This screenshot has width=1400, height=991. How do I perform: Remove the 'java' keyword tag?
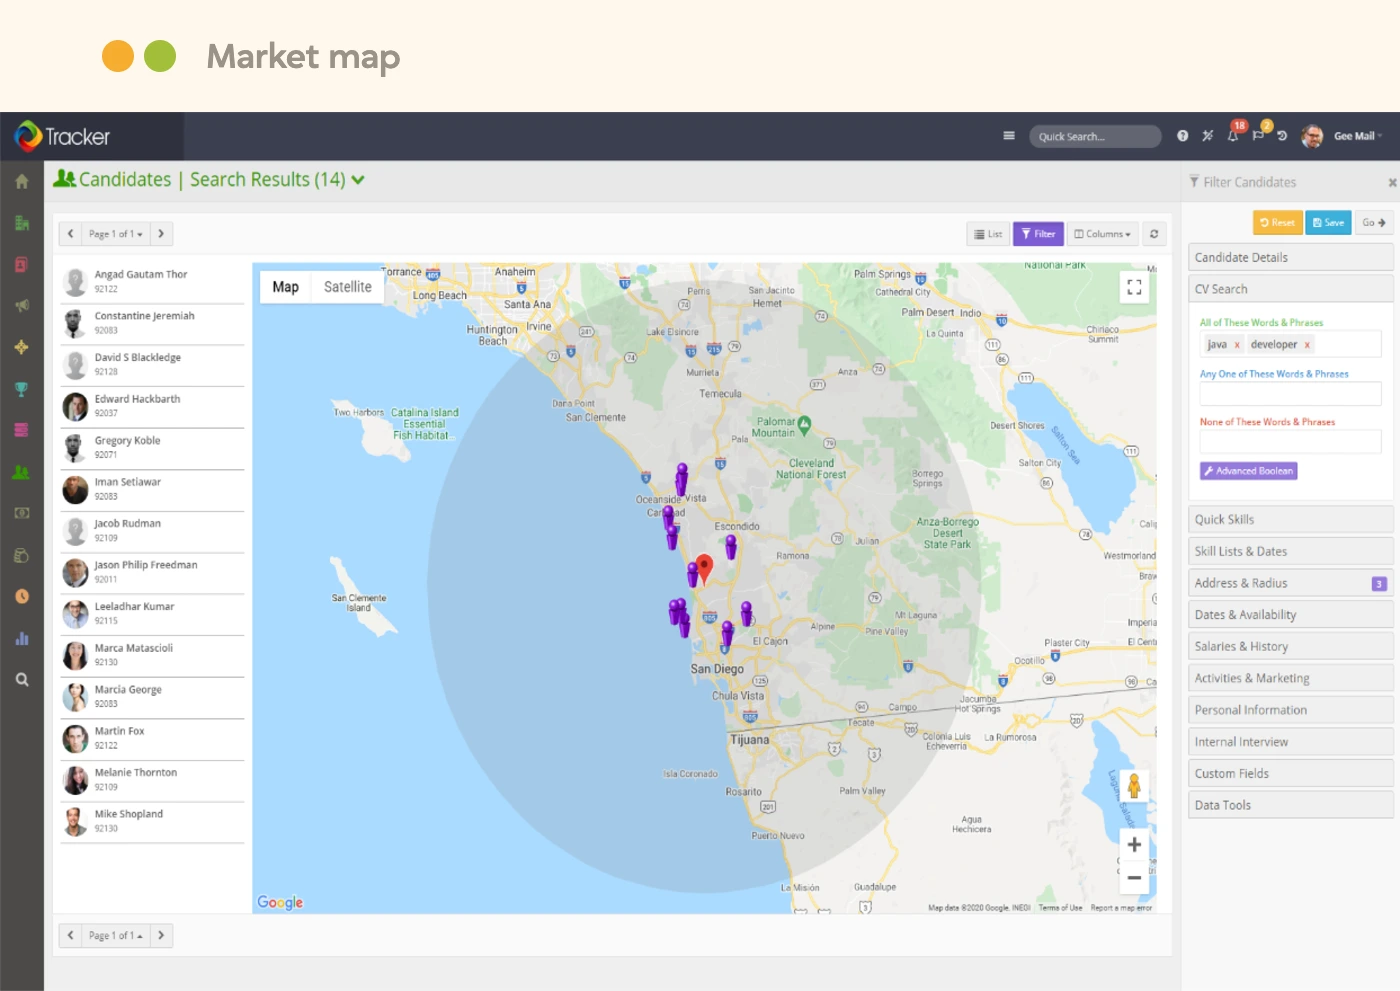tap(1237, 345)
